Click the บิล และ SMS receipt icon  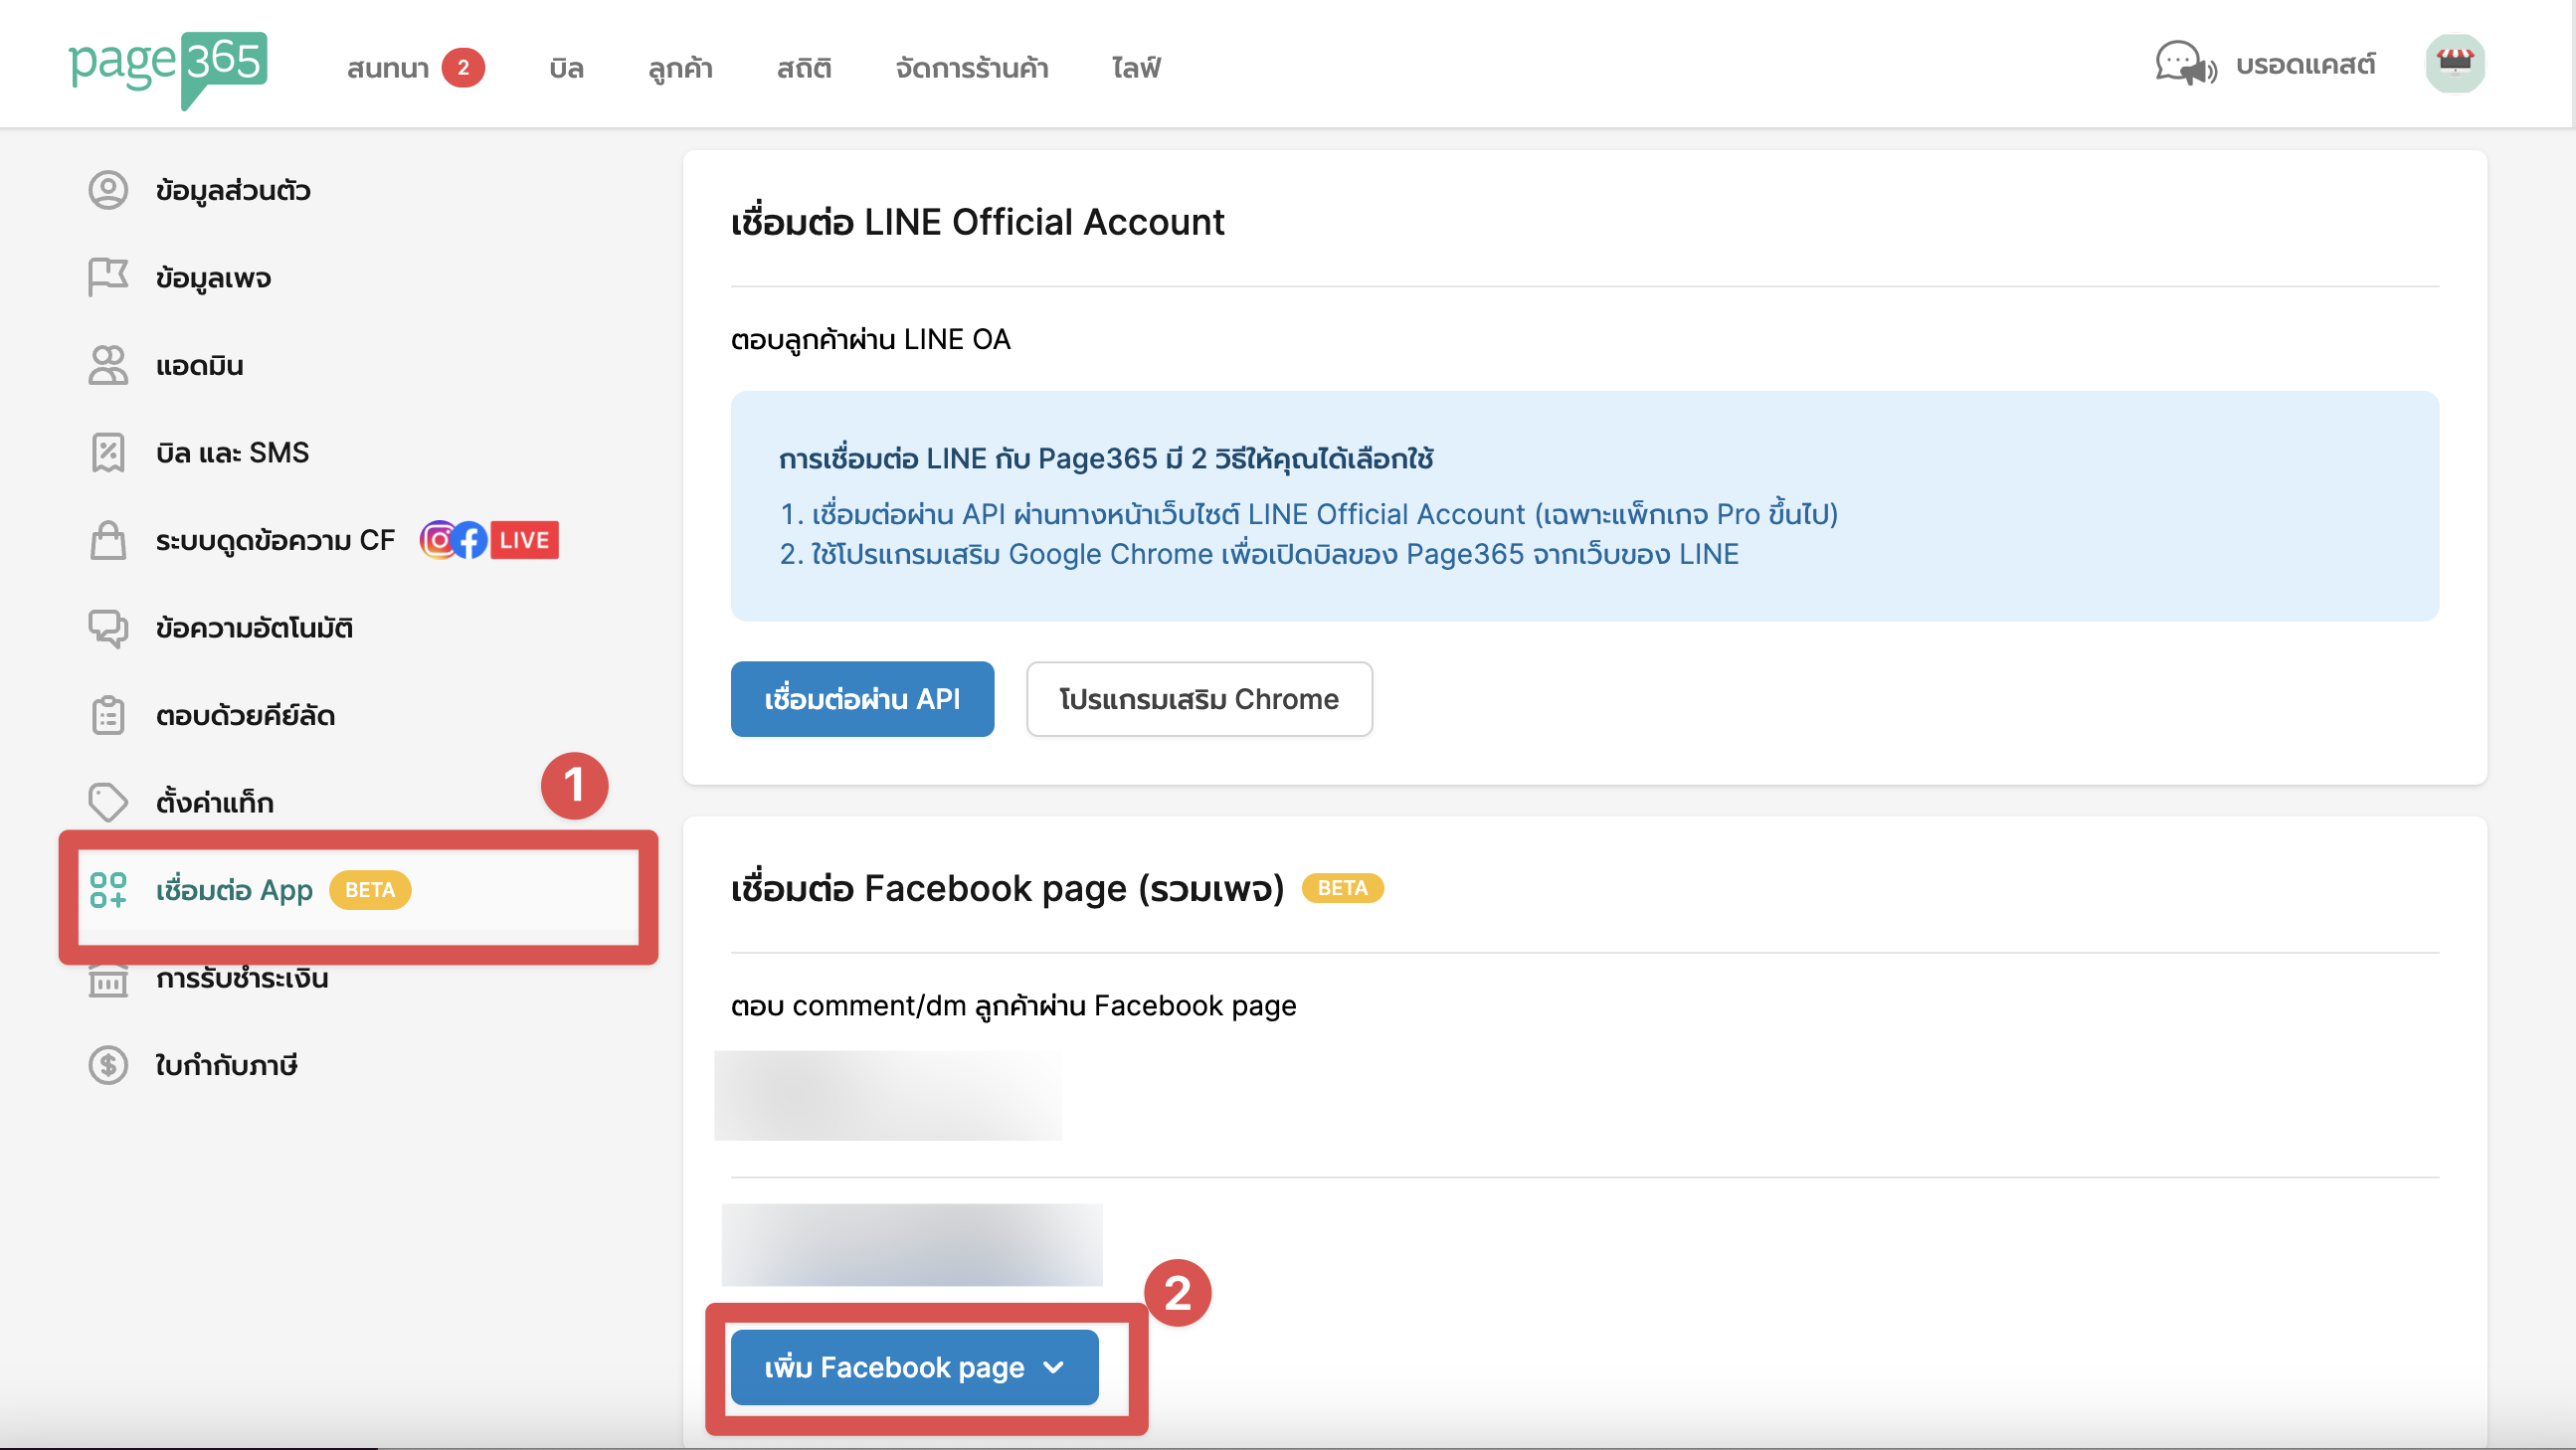click(108, 452)
